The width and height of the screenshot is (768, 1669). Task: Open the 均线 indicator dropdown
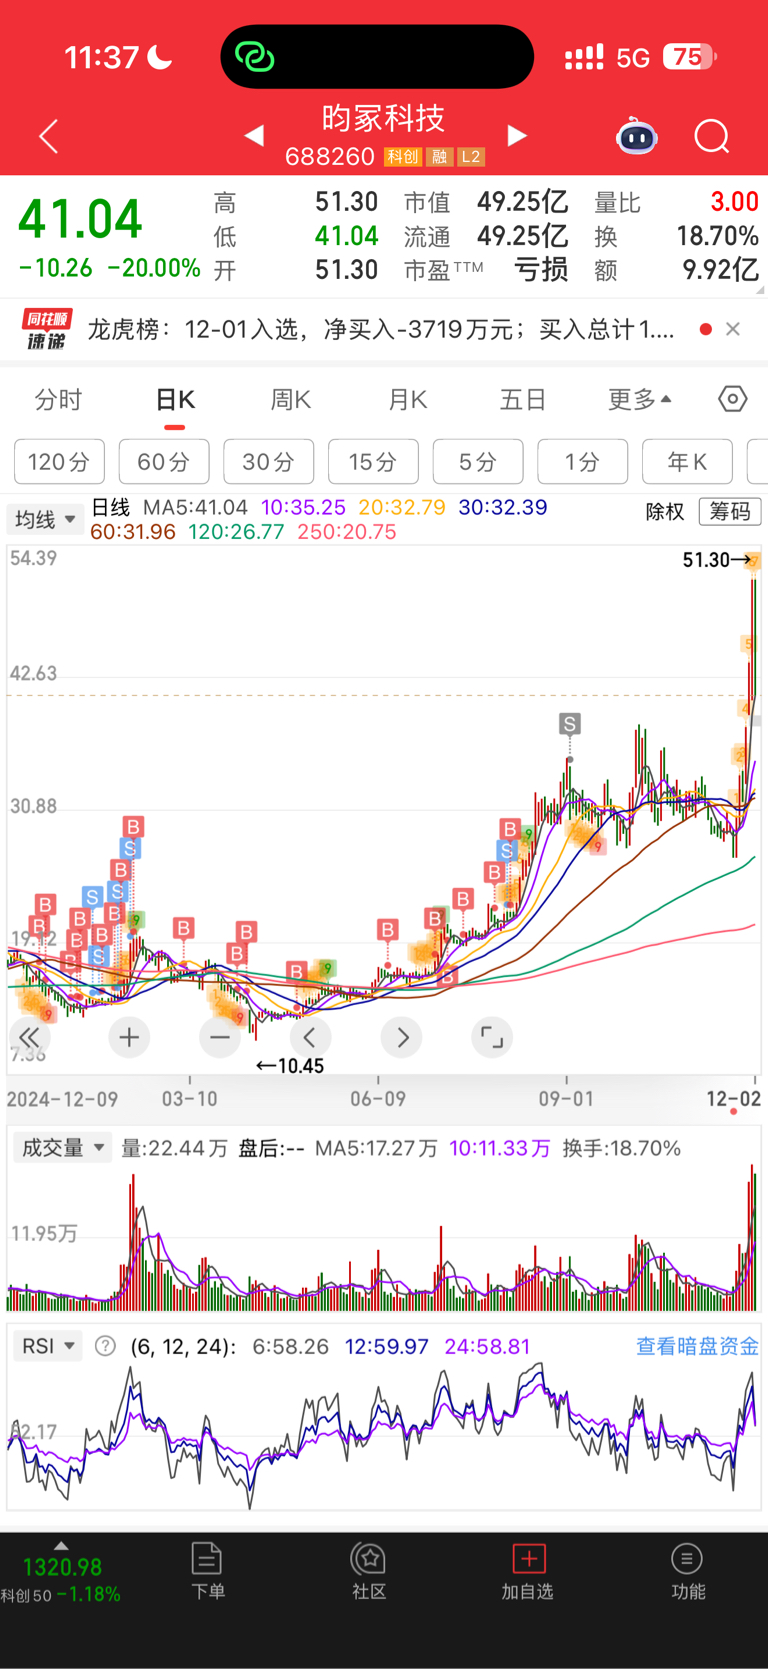click(x=45, y=519)
